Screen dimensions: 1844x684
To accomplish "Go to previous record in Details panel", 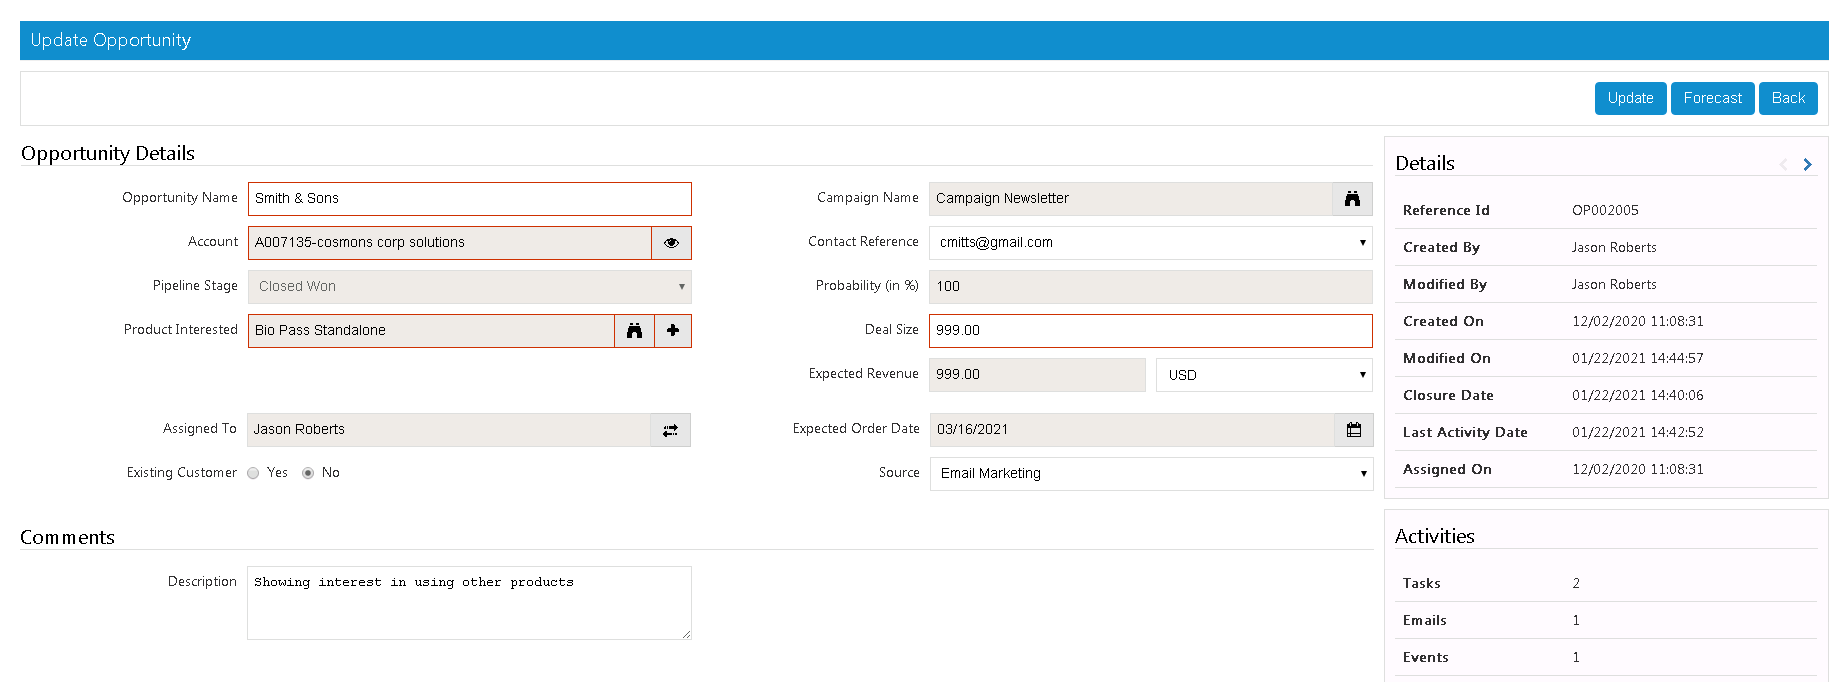I will 1783,165.
